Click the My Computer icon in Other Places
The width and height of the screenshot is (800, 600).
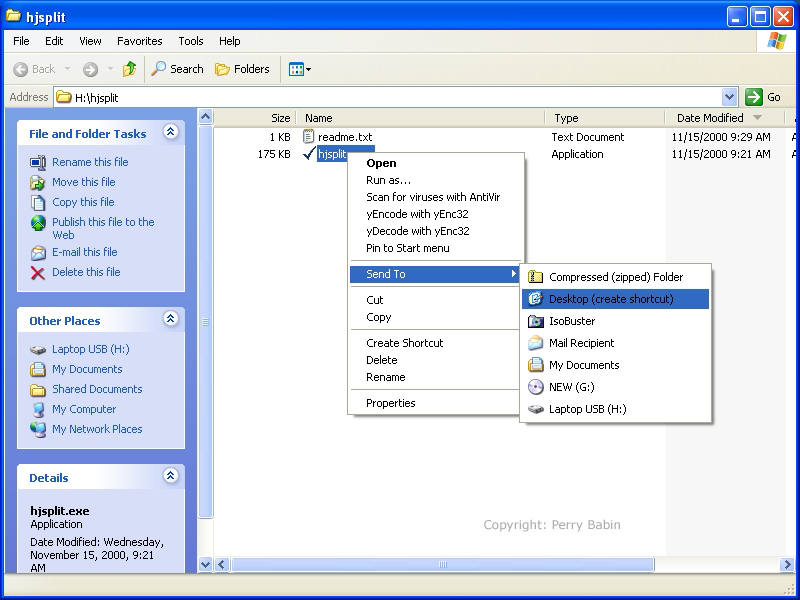38,410
